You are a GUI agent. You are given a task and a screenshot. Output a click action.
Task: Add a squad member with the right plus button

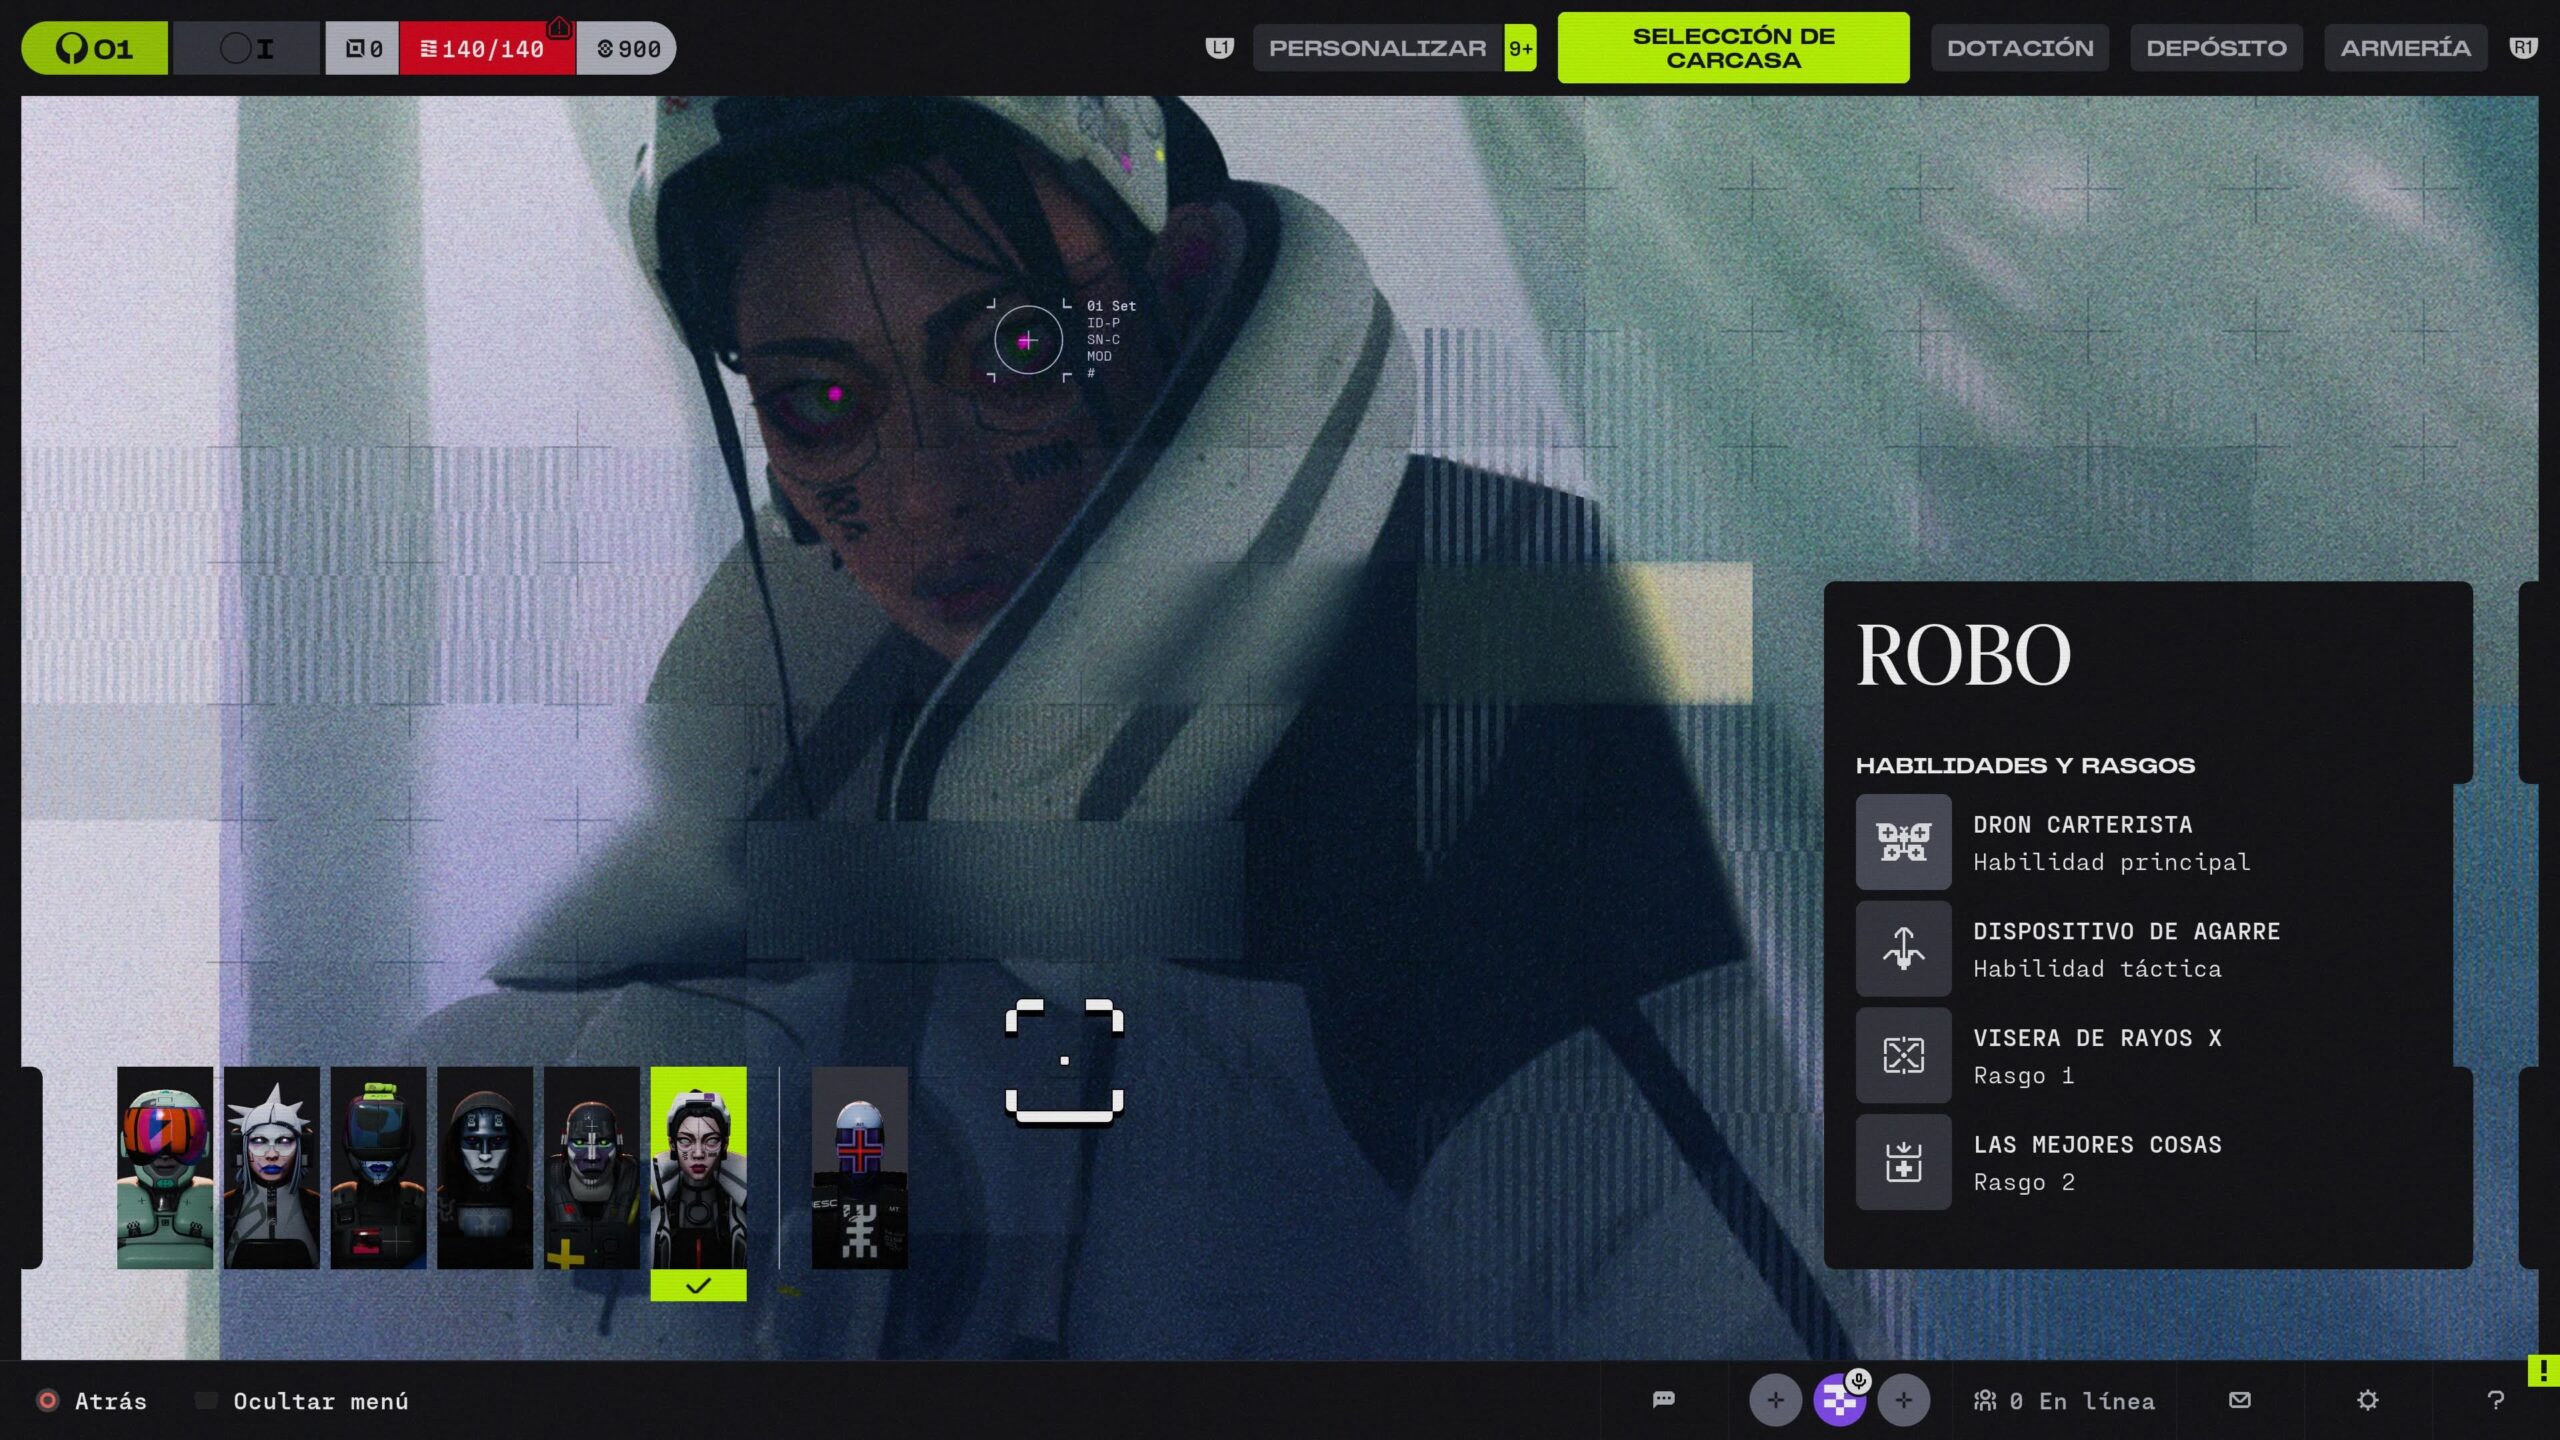1903,1400
